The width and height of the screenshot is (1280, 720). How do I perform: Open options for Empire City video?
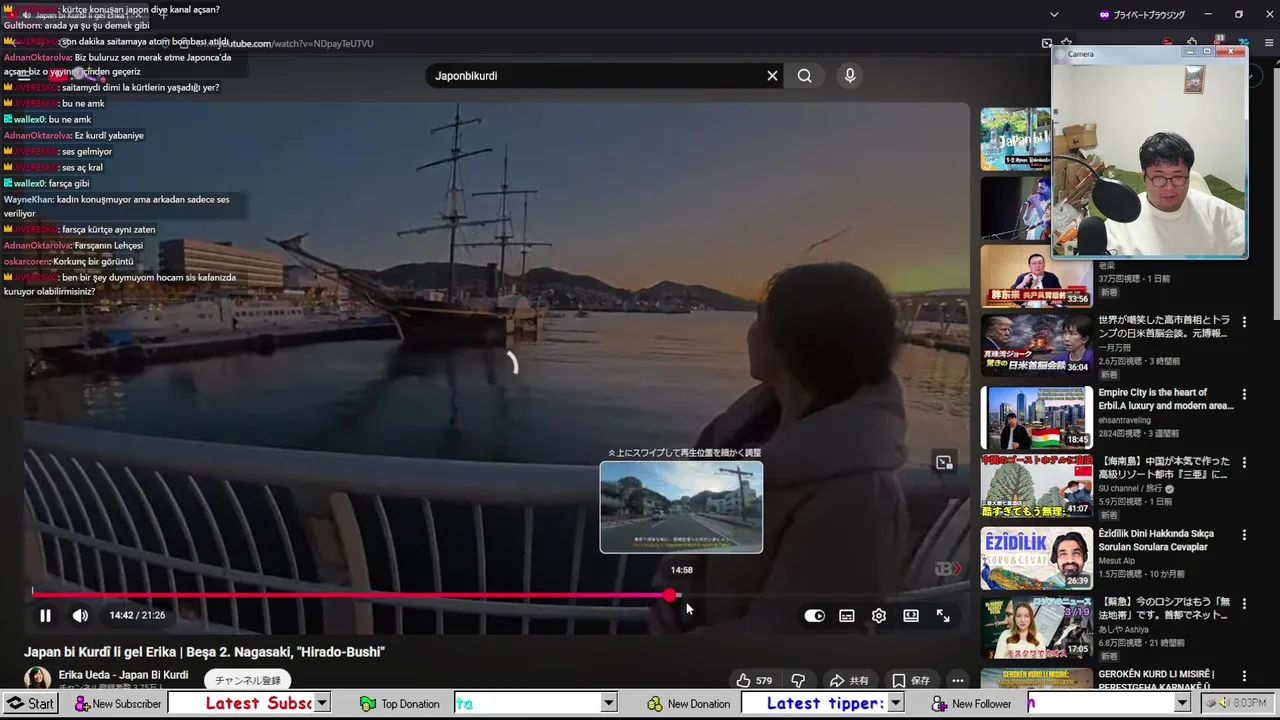pos(1244,394)
